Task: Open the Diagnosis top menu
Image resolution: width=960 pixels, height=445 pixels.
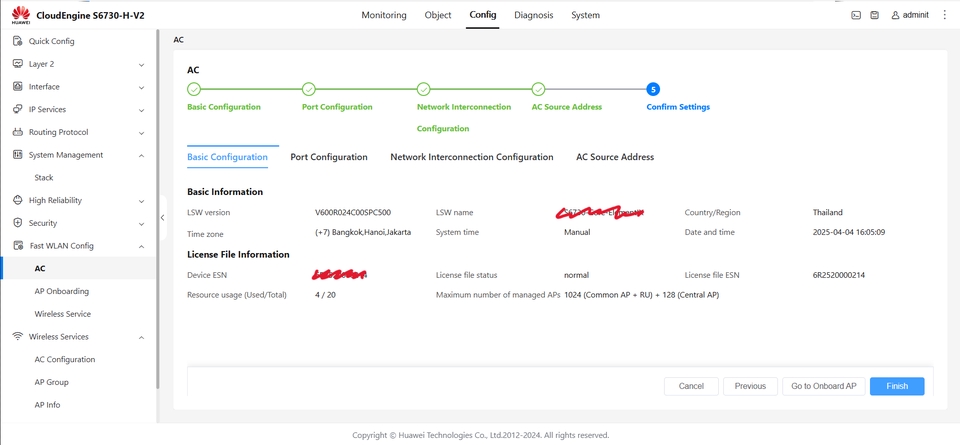Action: [x=534, y=15]
